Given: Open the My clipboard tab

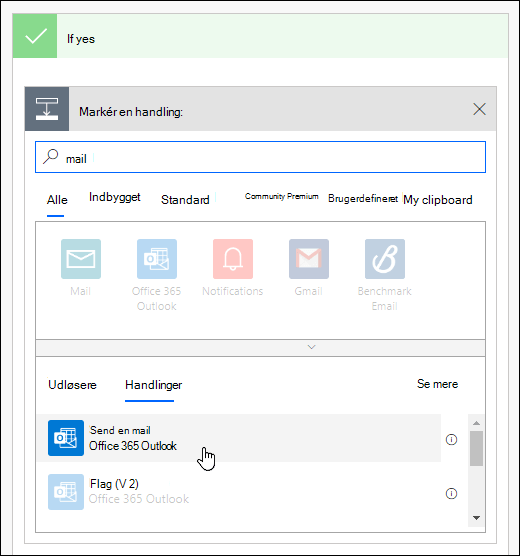Looking at the screenshot, I should click(x=438, y=200).
